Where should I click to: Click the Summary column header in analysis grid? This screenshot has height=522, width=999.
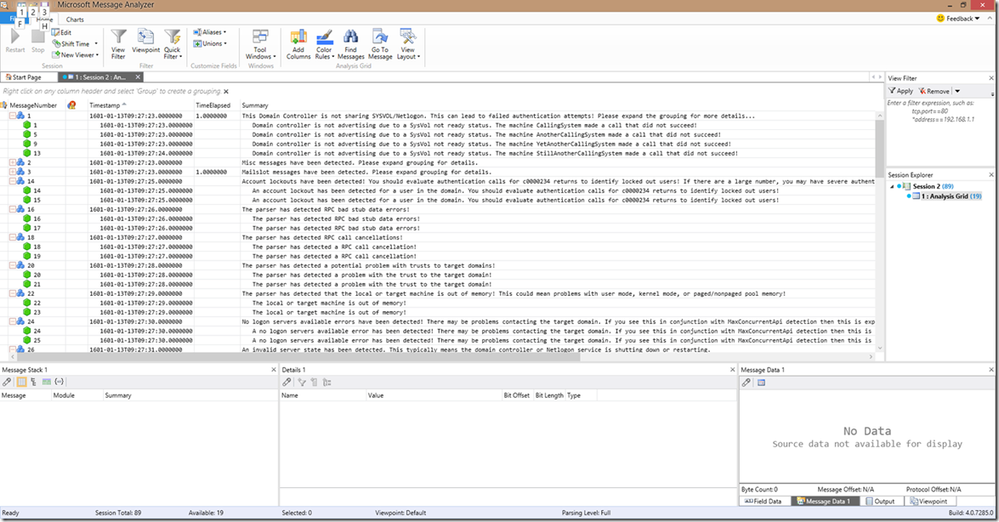point(255,105)
